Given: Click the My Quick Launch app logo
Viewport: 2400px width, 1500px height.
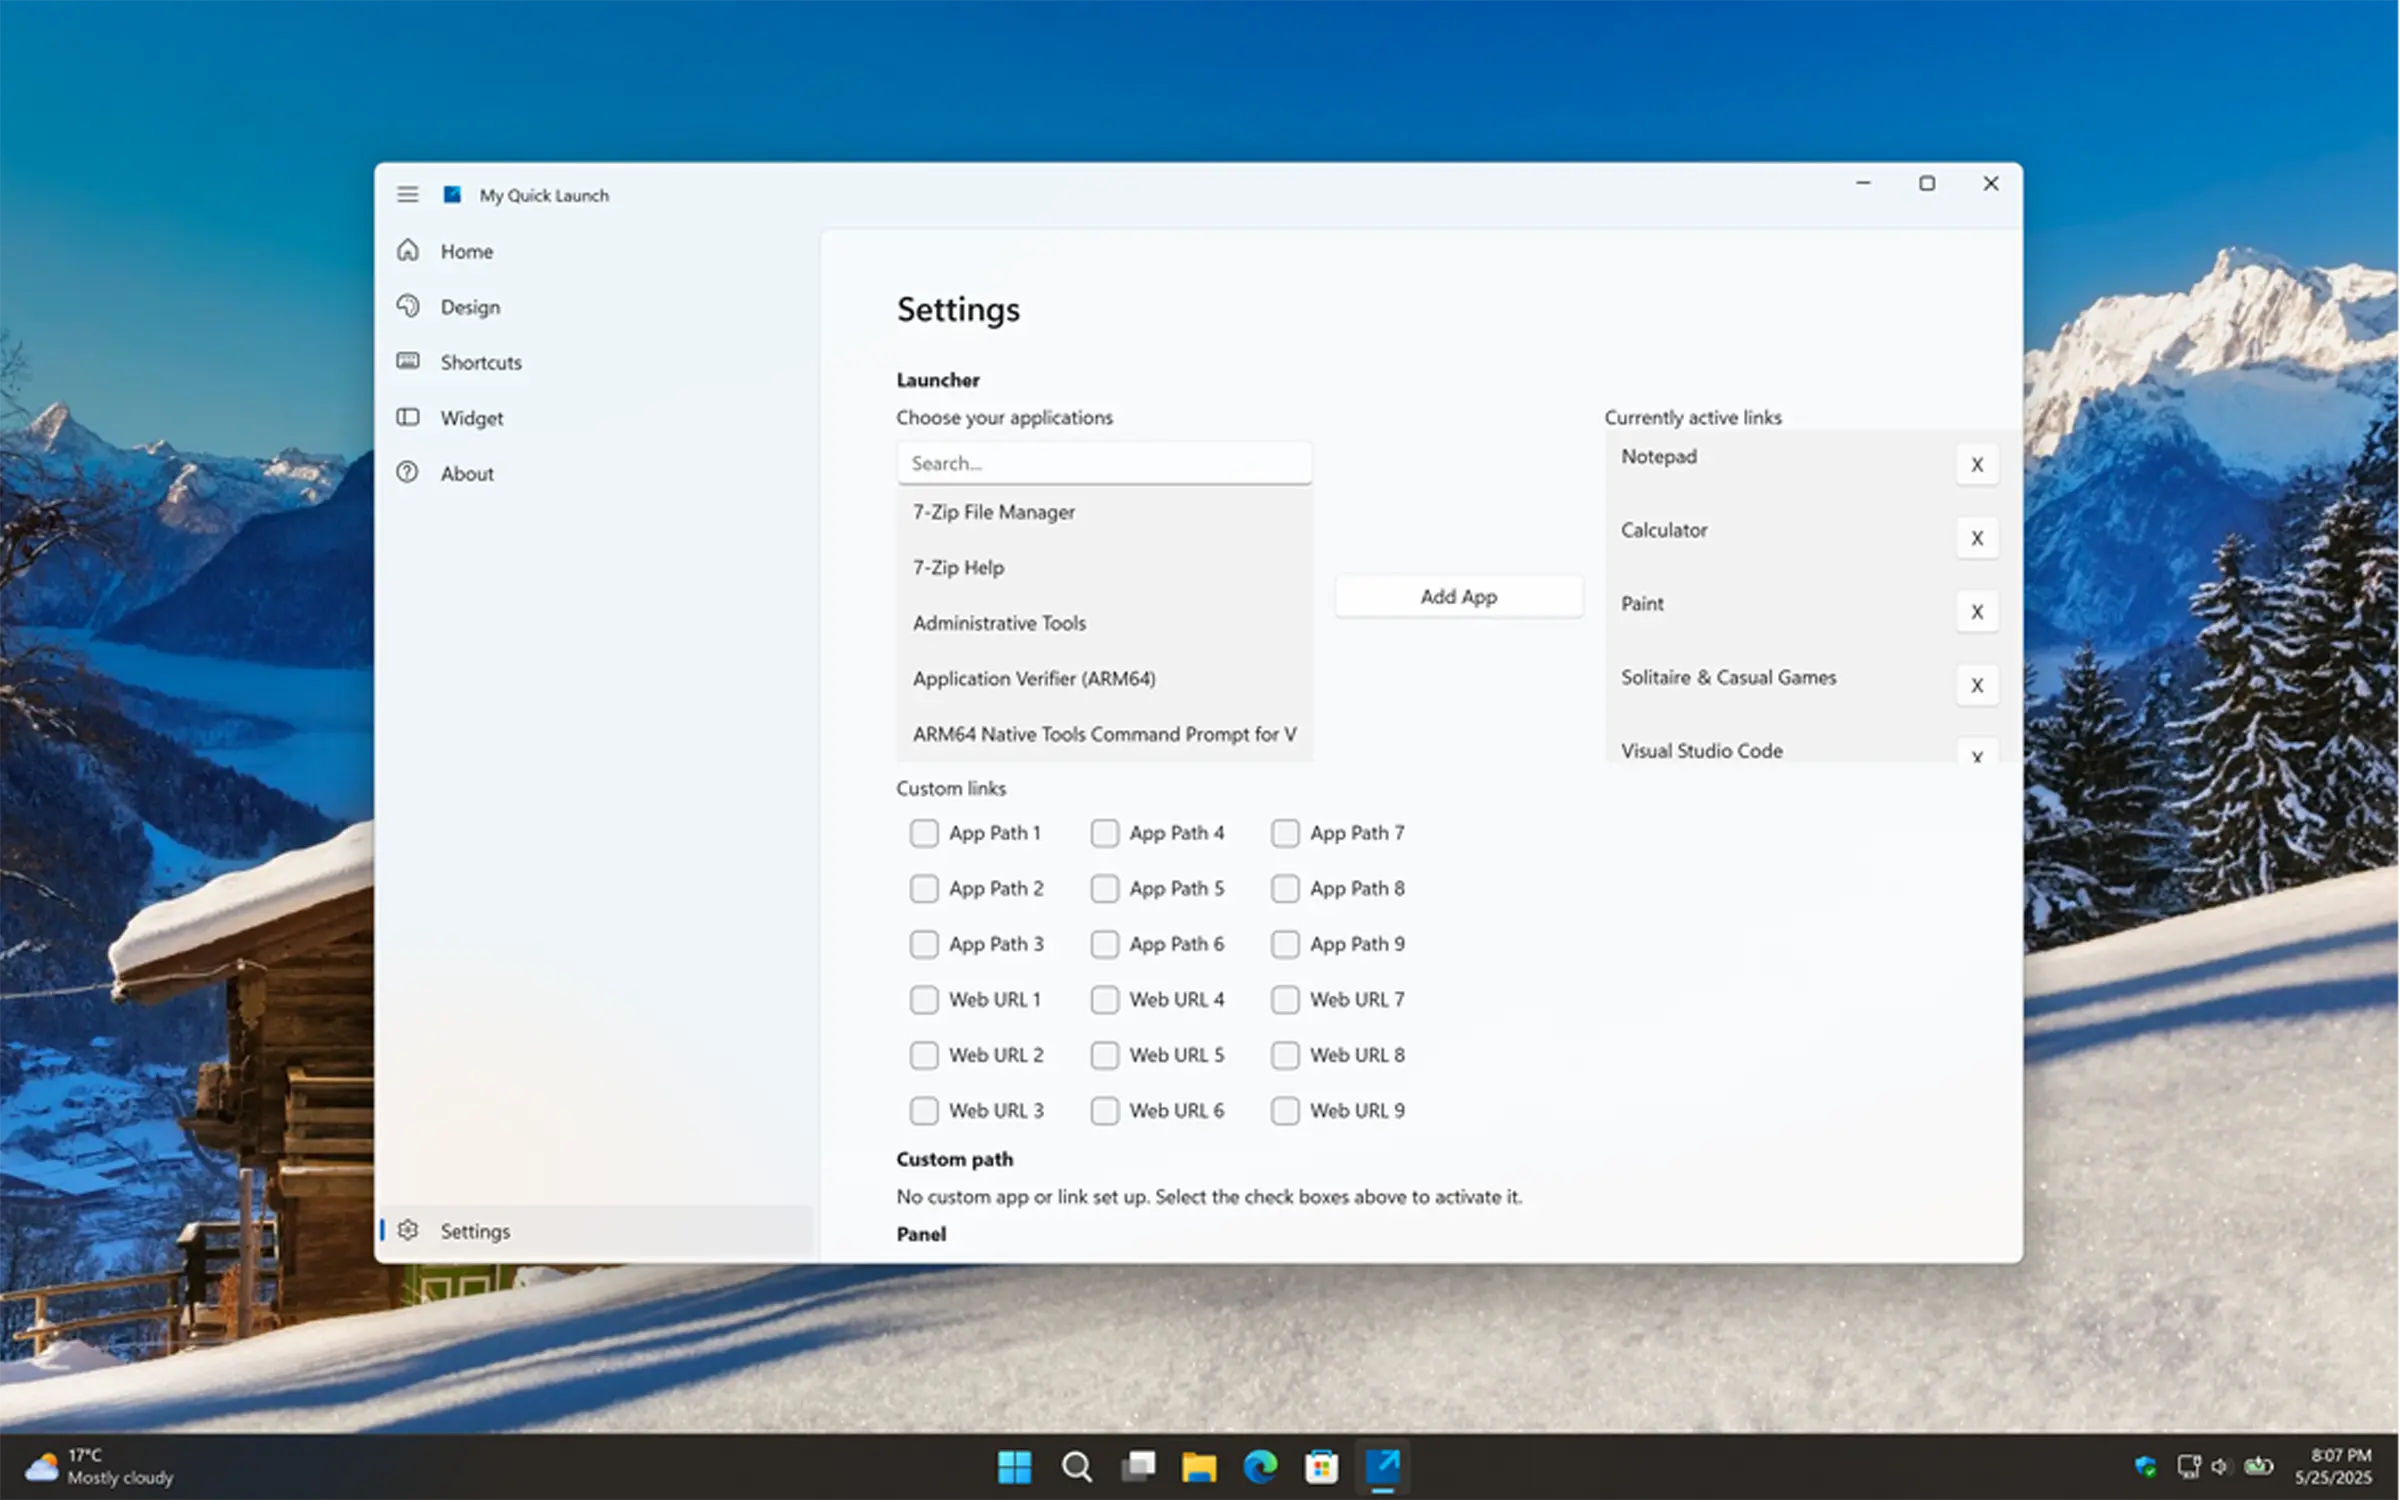Looking at the screenshot, I should pos(452,194).
